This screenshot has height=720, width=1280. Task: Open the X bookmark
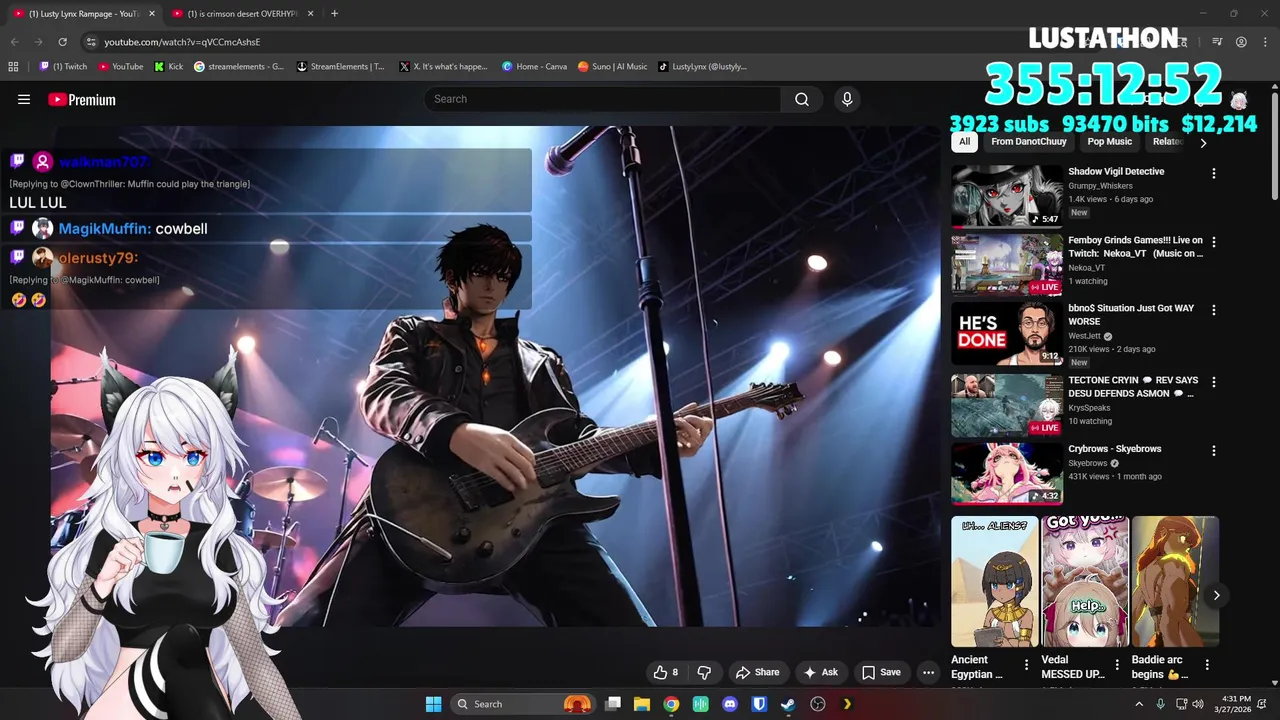pos(443,67)
